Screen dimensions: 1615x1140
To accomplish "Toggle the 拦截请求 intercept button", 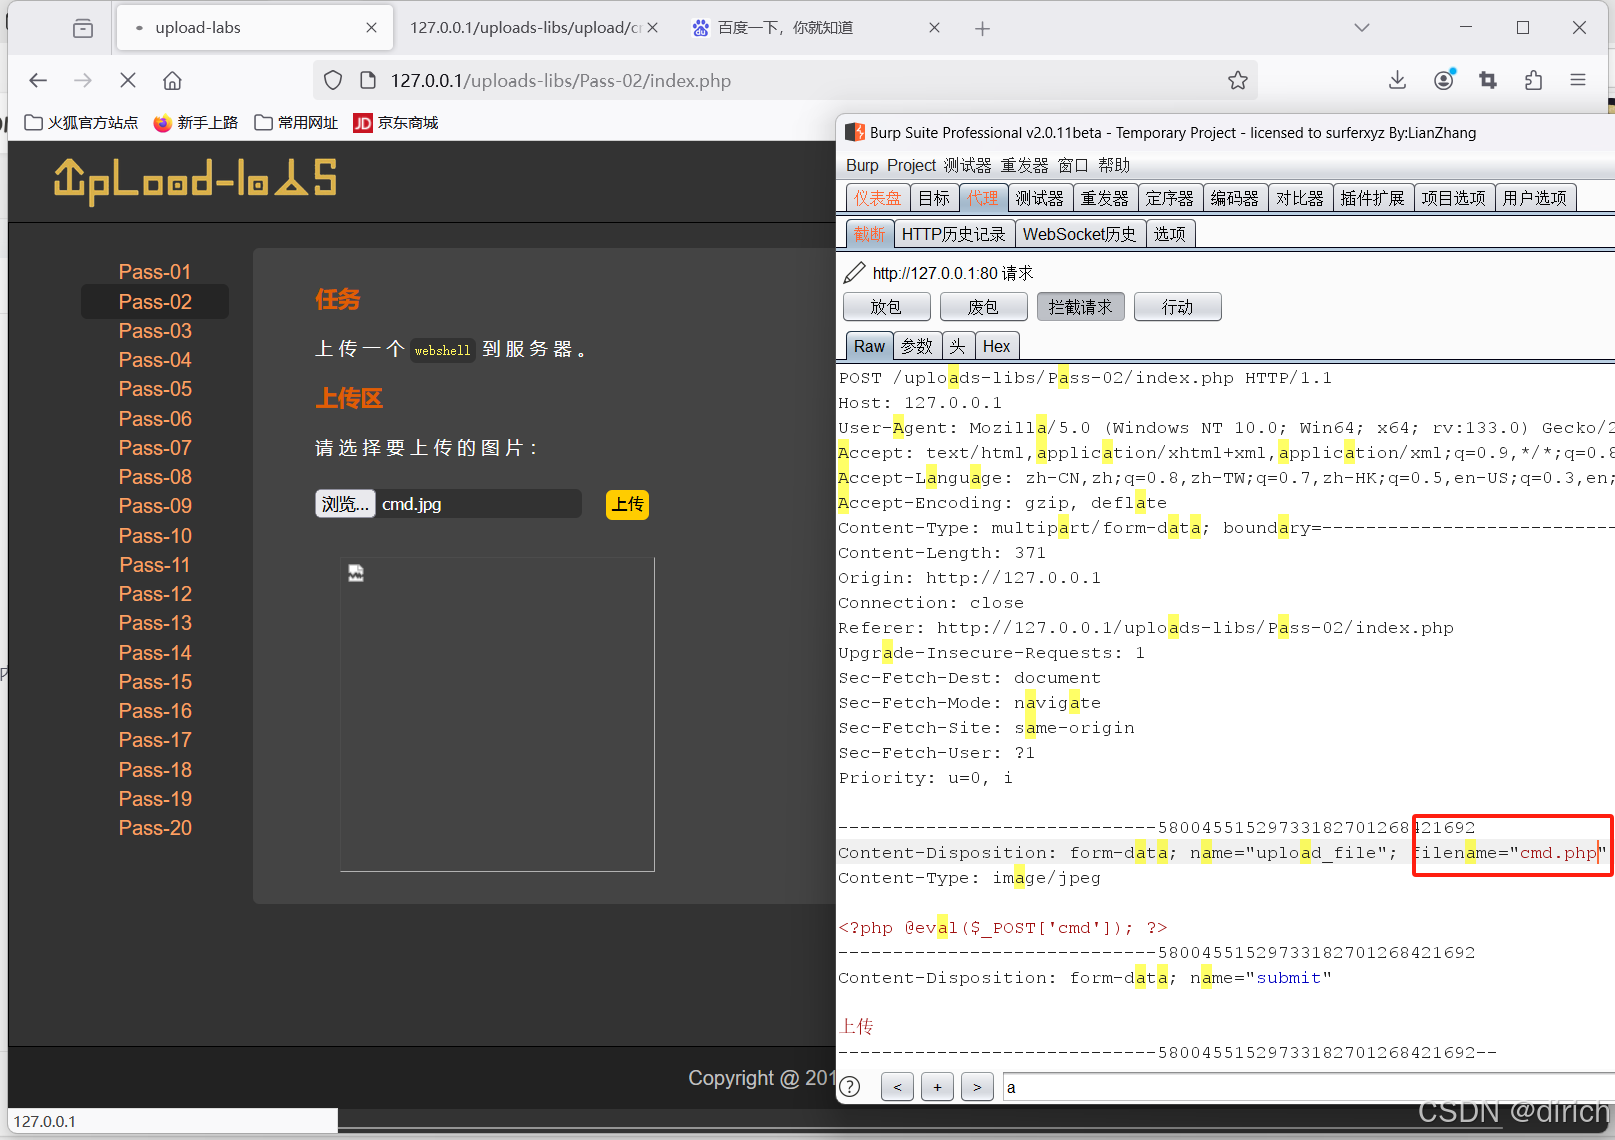I will click(x=1080, y=307).
